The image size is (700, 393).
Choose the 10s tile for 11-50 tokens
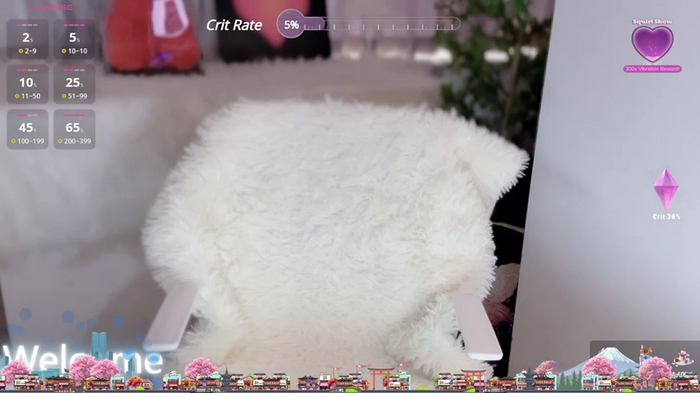point(28,84)
